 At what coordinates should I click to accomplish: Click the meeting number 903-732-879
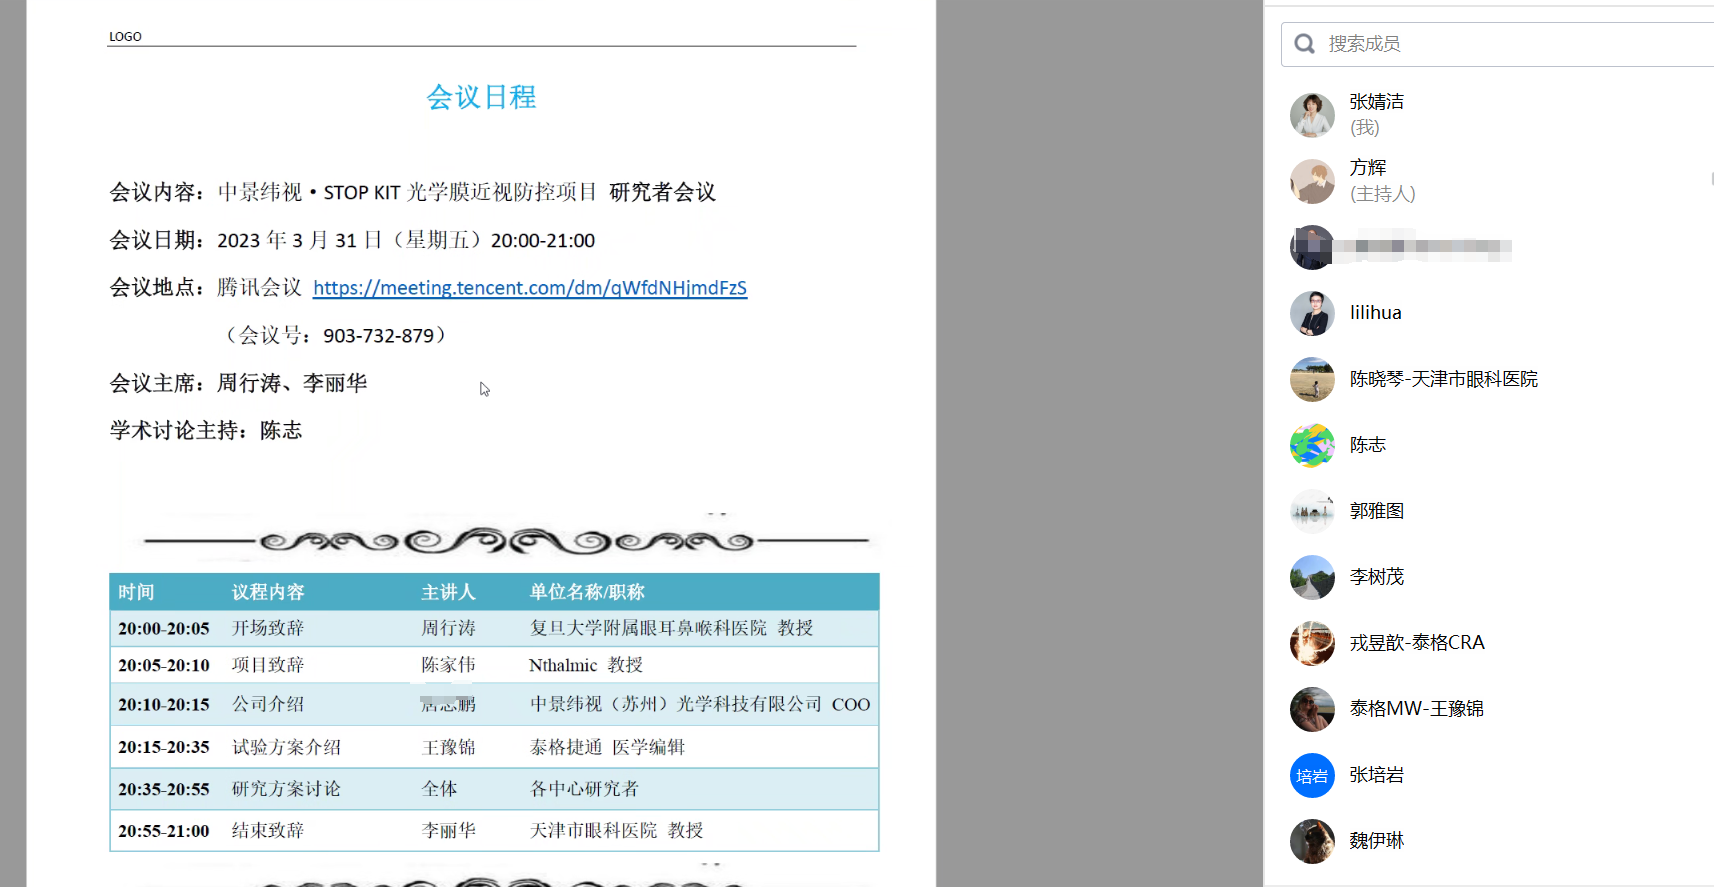[x=378, y=336]
